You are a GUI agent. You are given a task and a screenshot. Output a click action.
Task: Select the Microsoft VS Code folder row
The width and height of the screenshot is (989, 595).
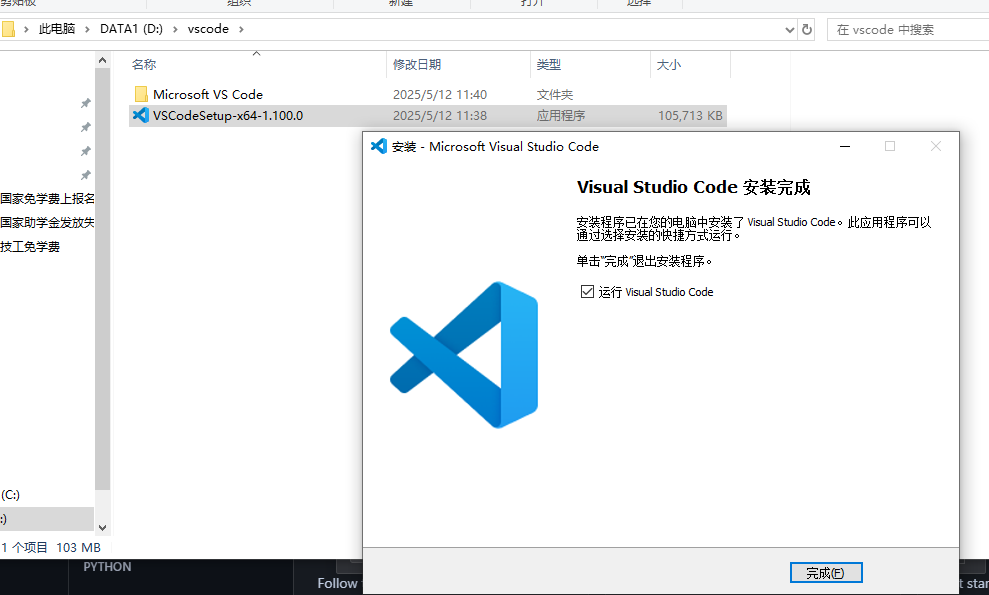[x=428, y=95]
